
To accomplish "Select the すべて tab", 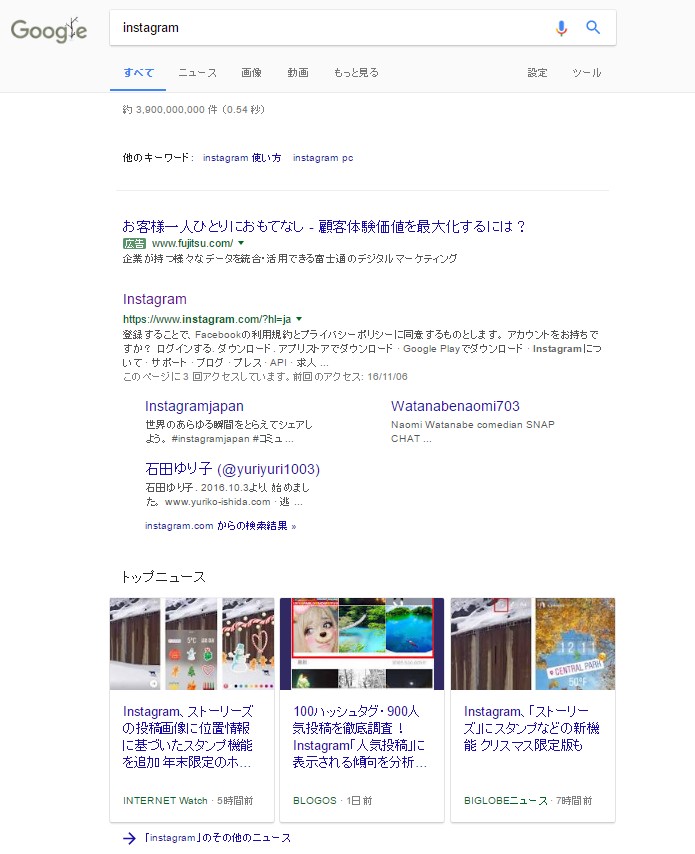I will (138, 72).
